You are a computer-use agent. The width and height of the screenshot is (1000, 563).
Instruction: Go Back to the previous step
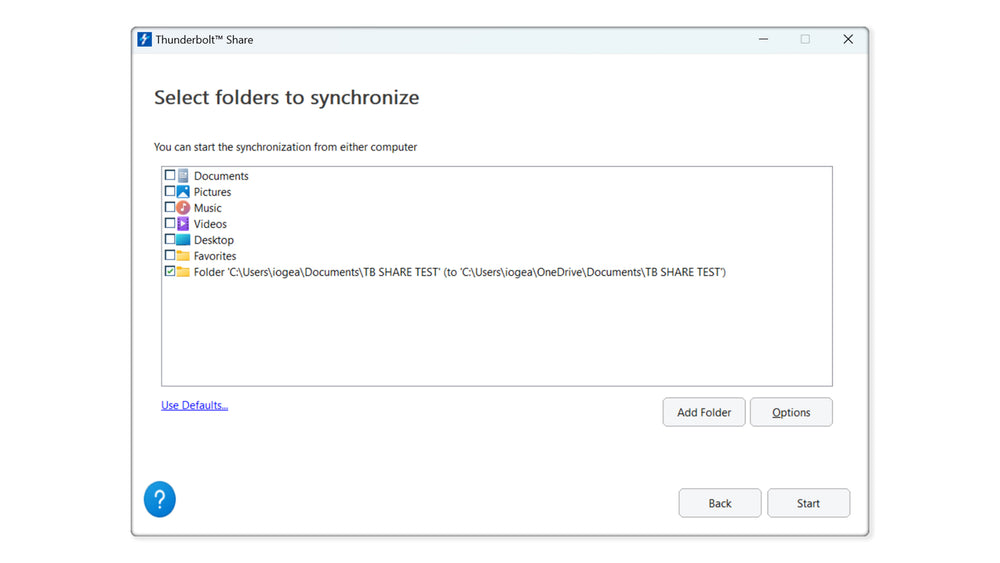(x=720, y=503)
